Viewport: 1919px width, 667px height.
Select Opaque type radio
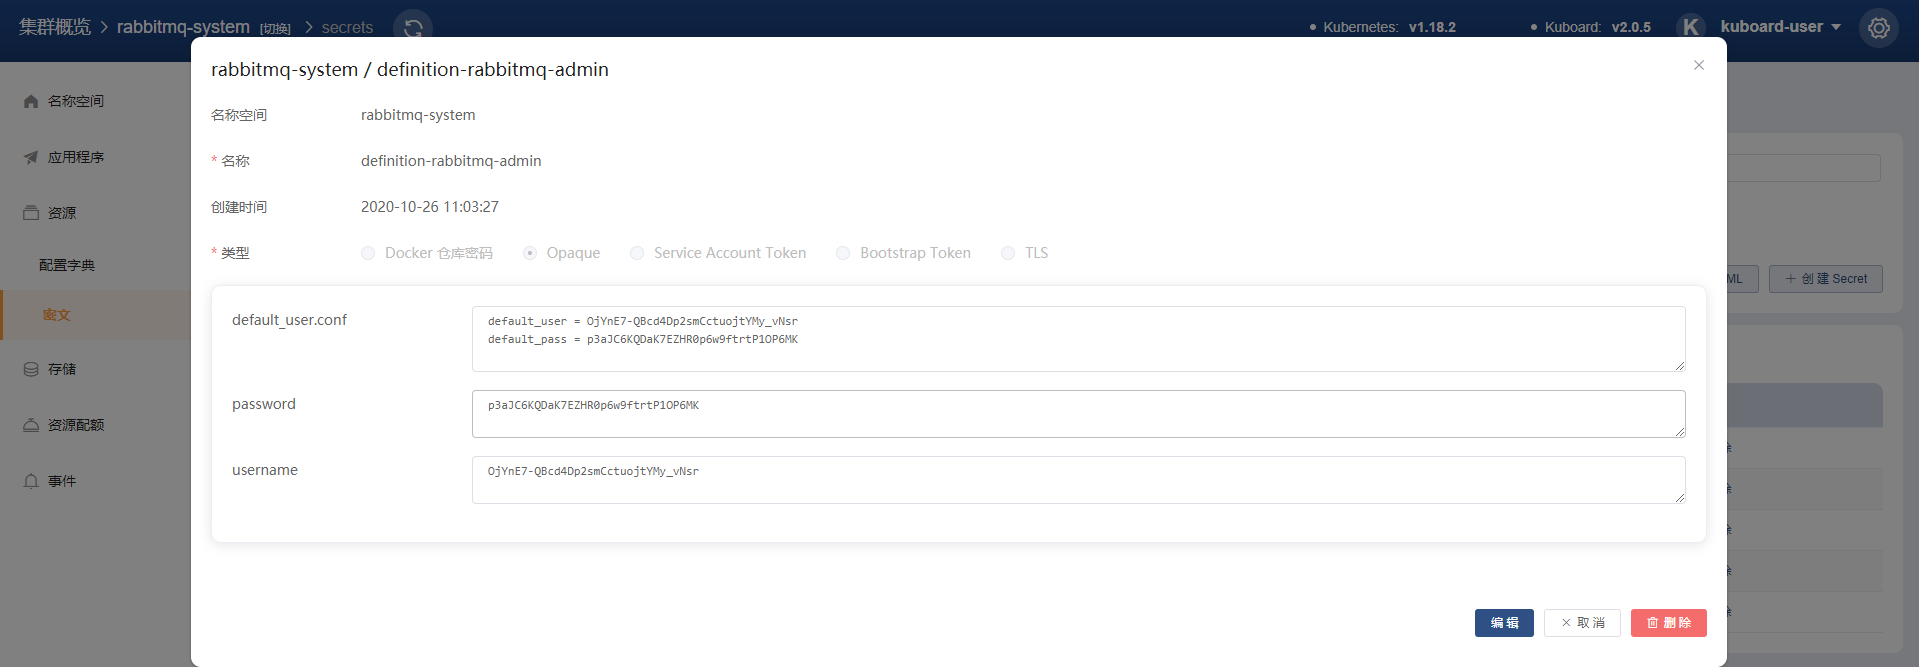(530, 253)
